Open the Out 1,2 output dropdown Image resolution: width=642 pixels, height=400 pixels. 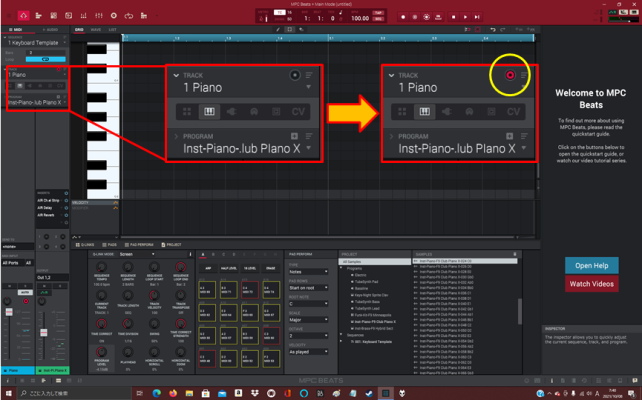coord(52,278)
